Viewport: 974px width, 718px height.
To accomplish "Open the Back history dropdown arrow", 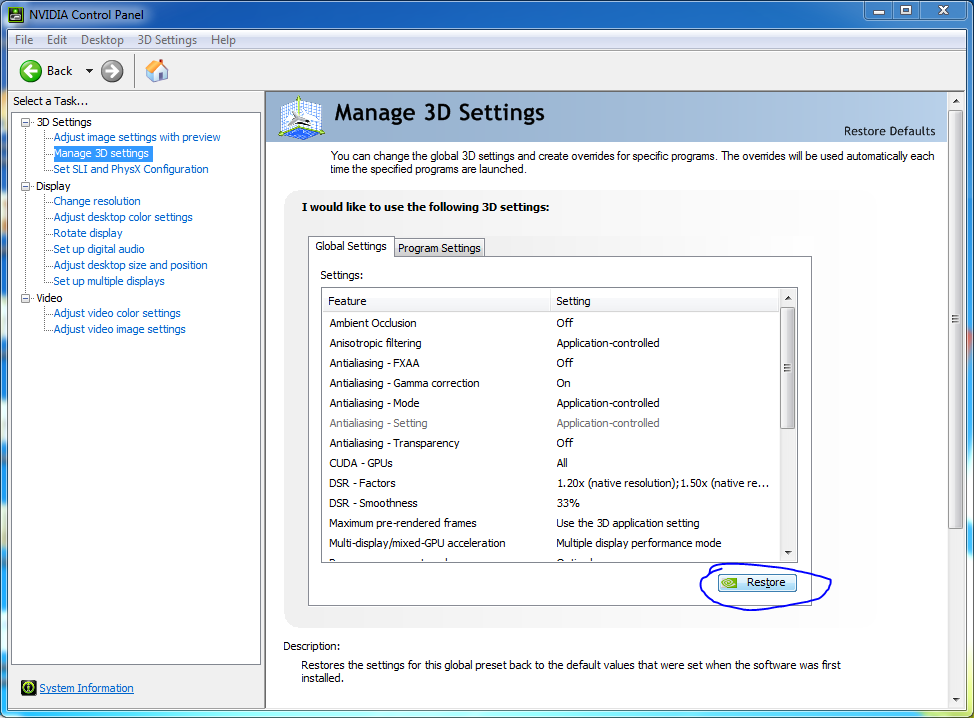I will [89, 71].
